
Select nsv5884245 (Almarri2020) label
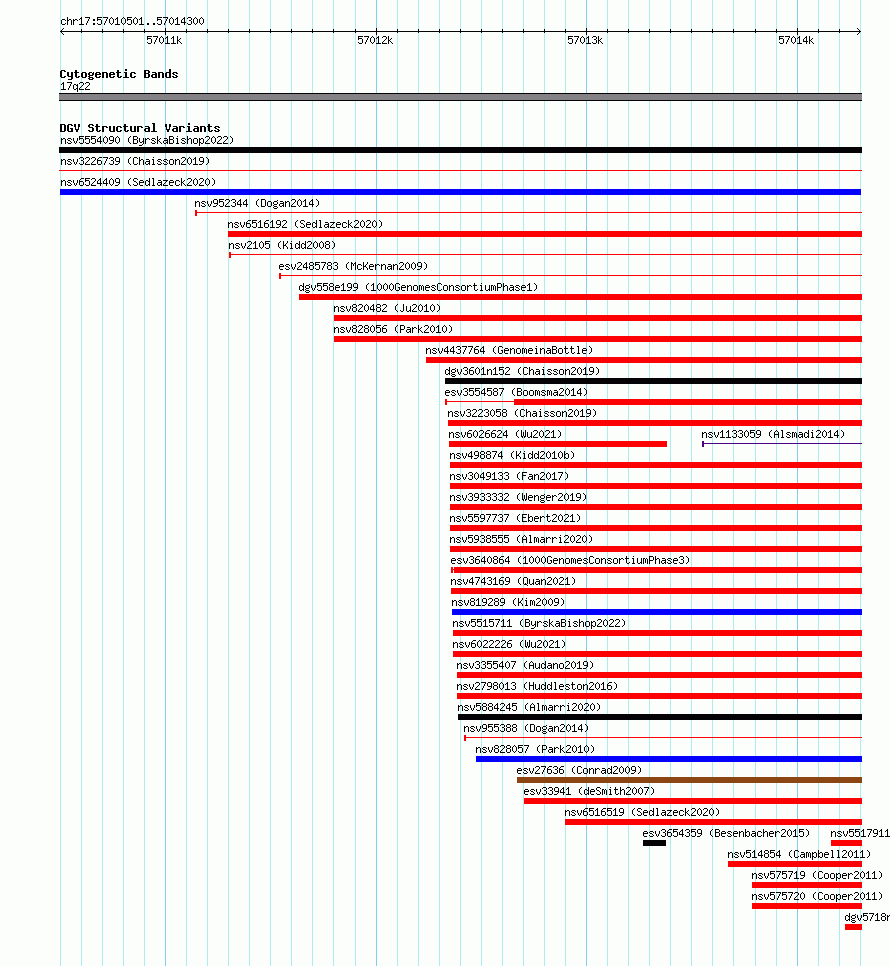coord(528,706)
